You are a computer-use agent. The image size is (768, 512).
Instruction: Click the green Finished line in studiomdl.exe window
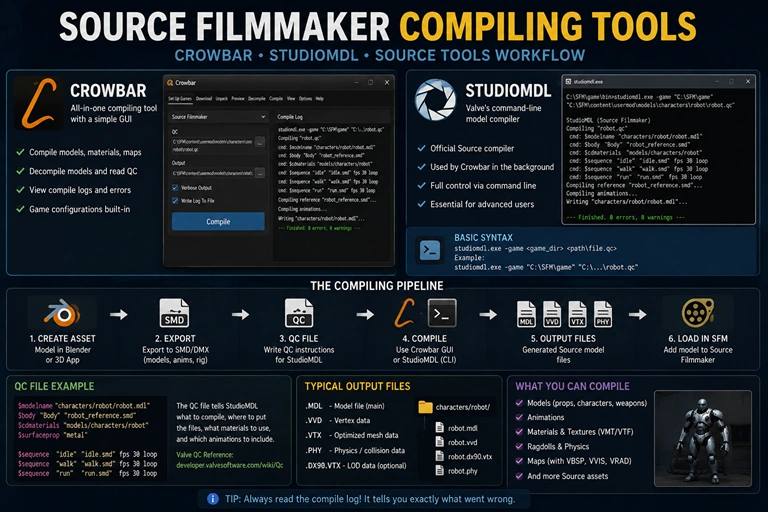(625, 217)
